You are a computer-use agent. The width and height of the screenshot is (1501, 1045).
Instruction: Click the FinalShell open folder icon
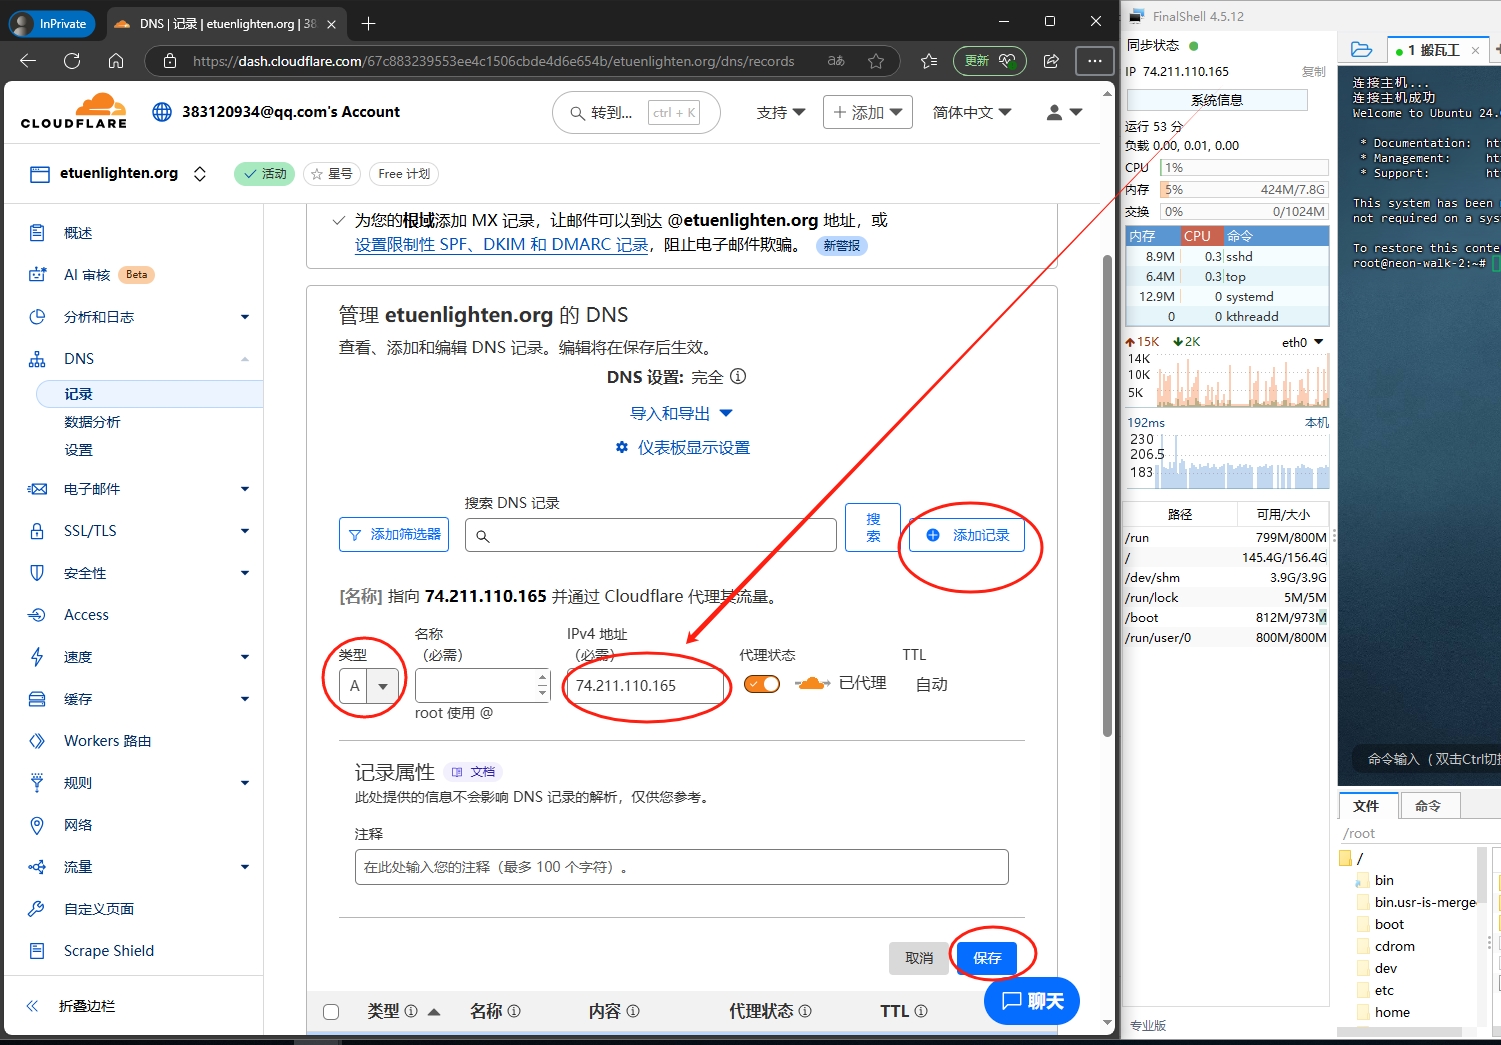coord(1361,49)
